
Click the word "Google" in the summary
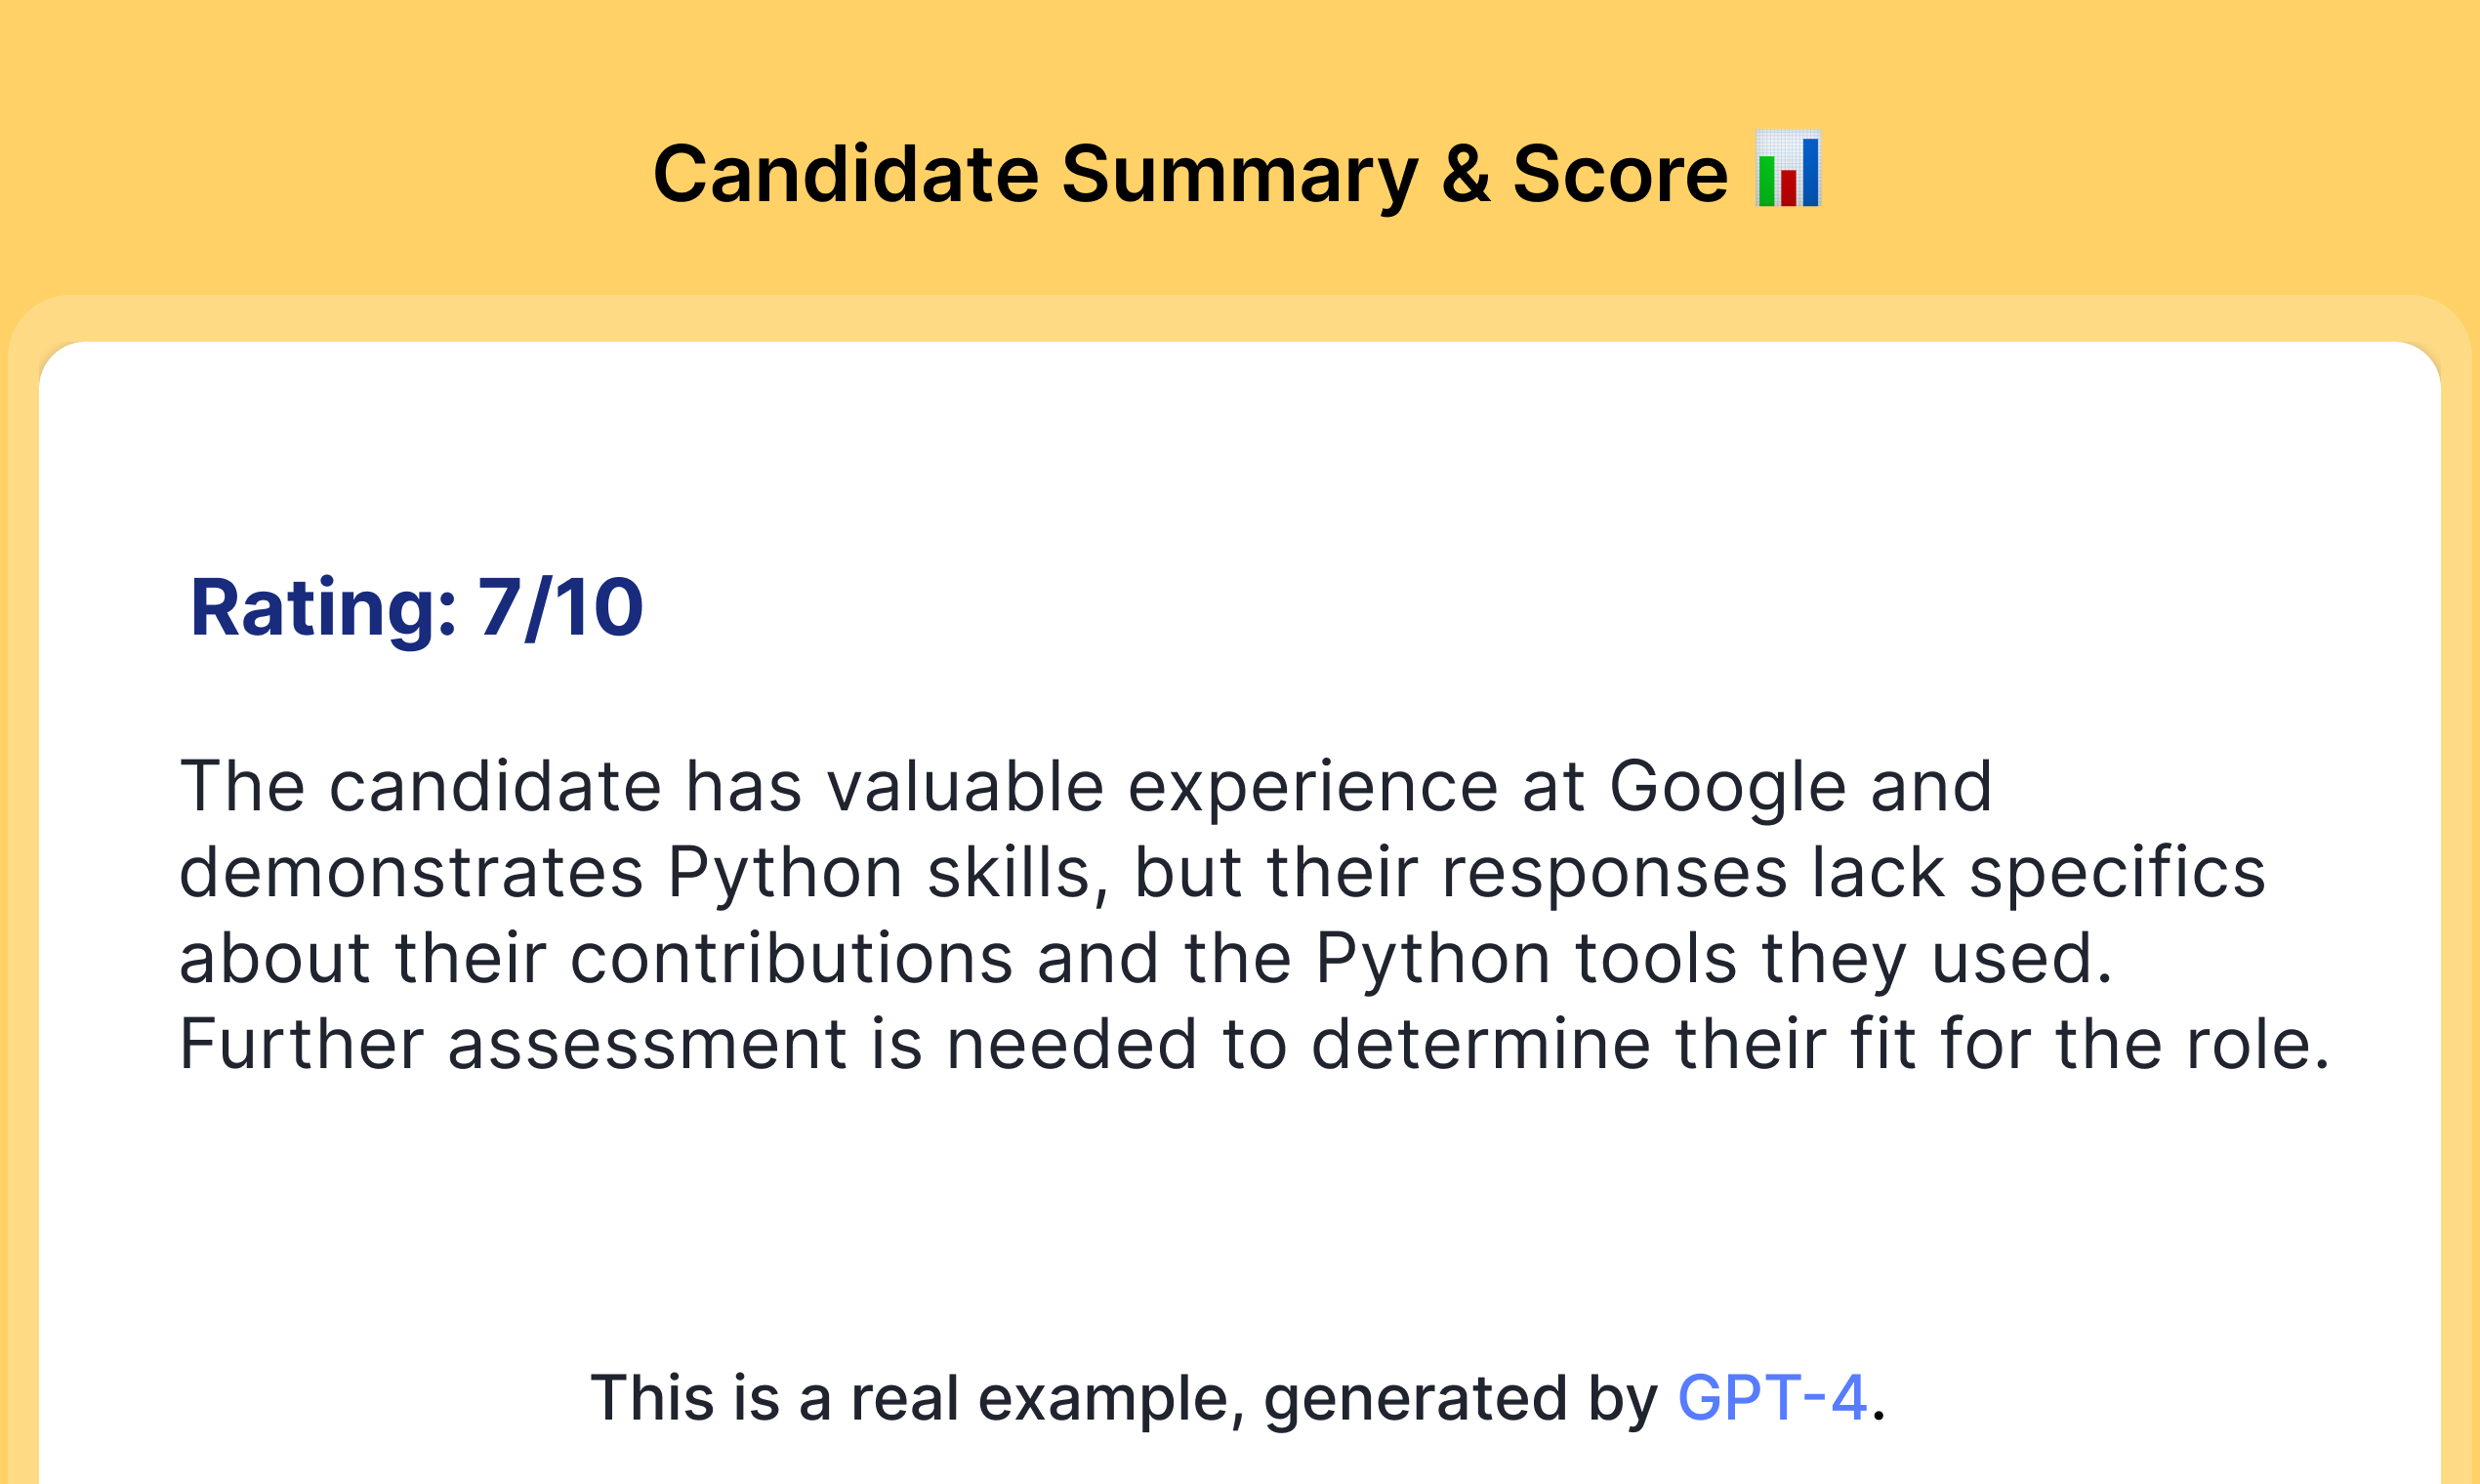[1727, 788]
